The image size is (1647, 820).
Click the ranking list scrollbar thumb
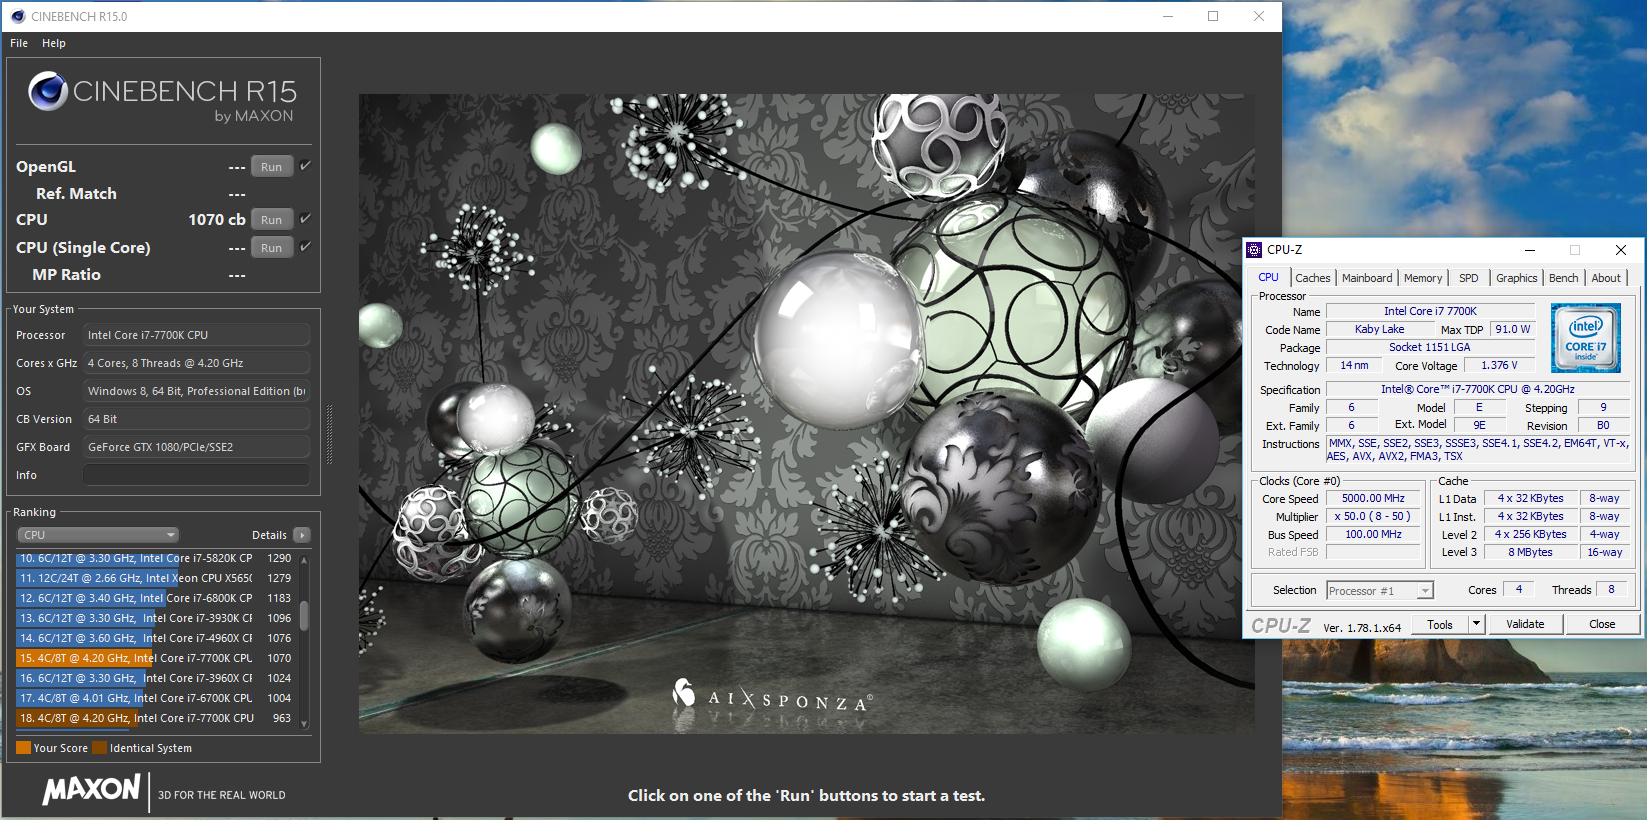[304, 615]
